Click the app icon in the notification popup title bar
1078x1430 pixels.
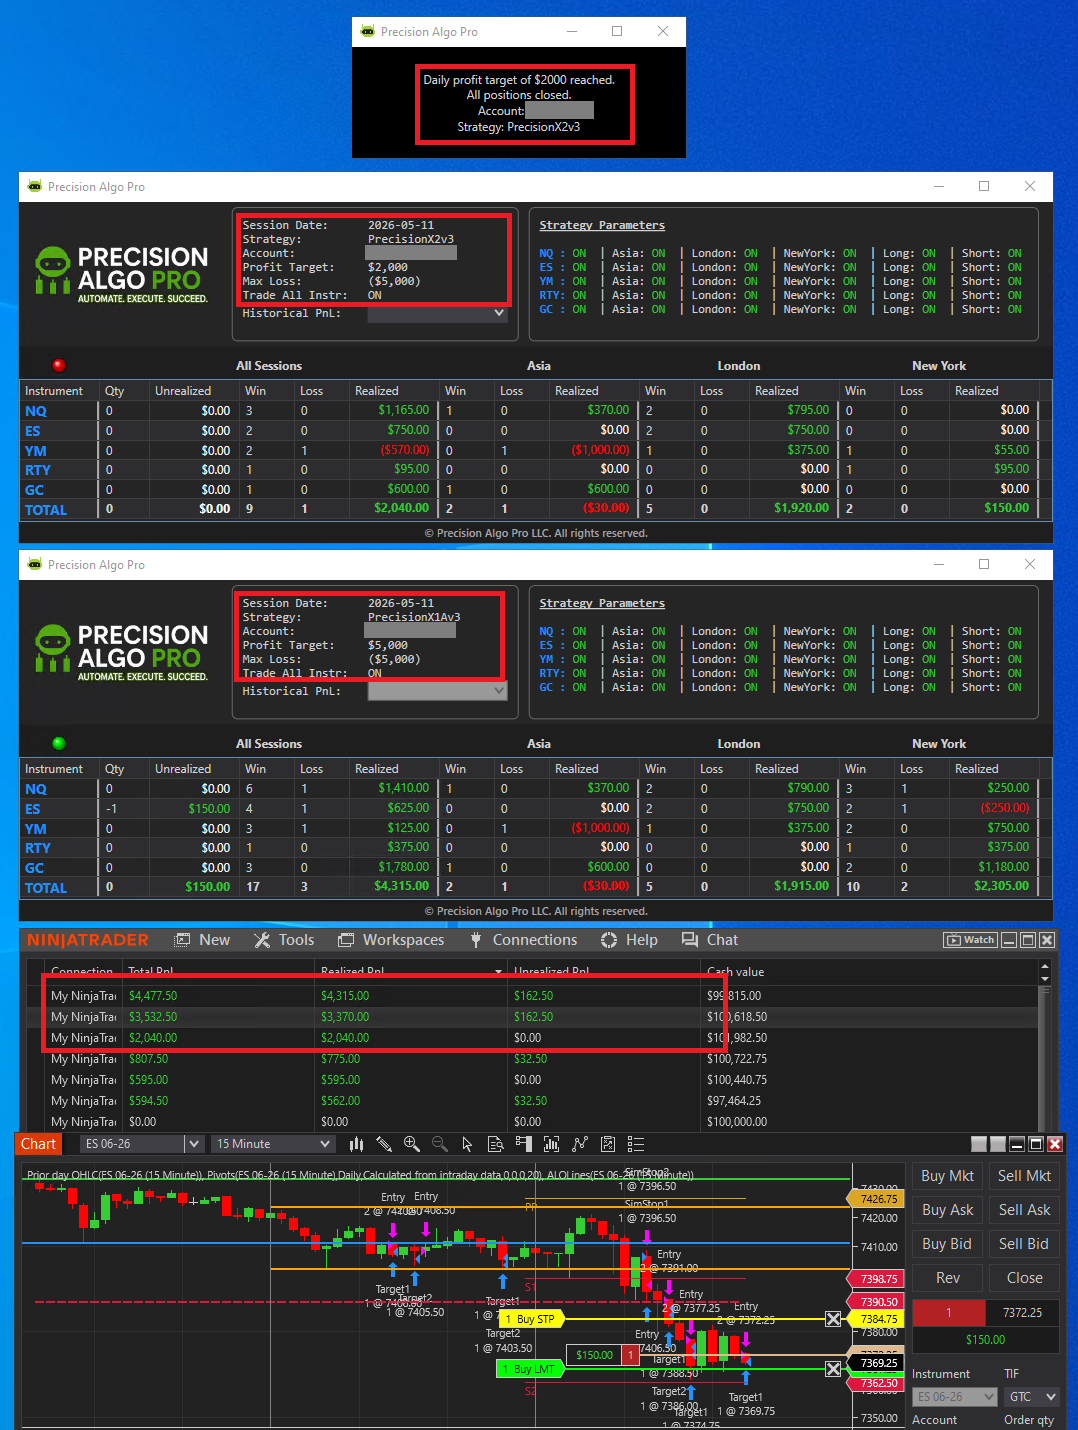(x=367, y=31)
